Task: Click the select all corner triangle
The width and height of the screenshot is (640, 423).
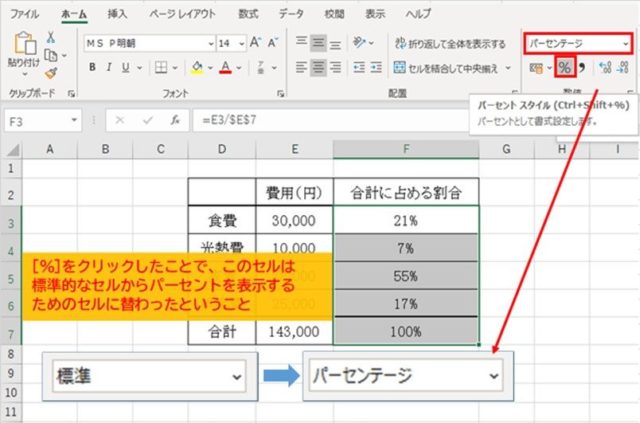Action: tap(13, 150)
